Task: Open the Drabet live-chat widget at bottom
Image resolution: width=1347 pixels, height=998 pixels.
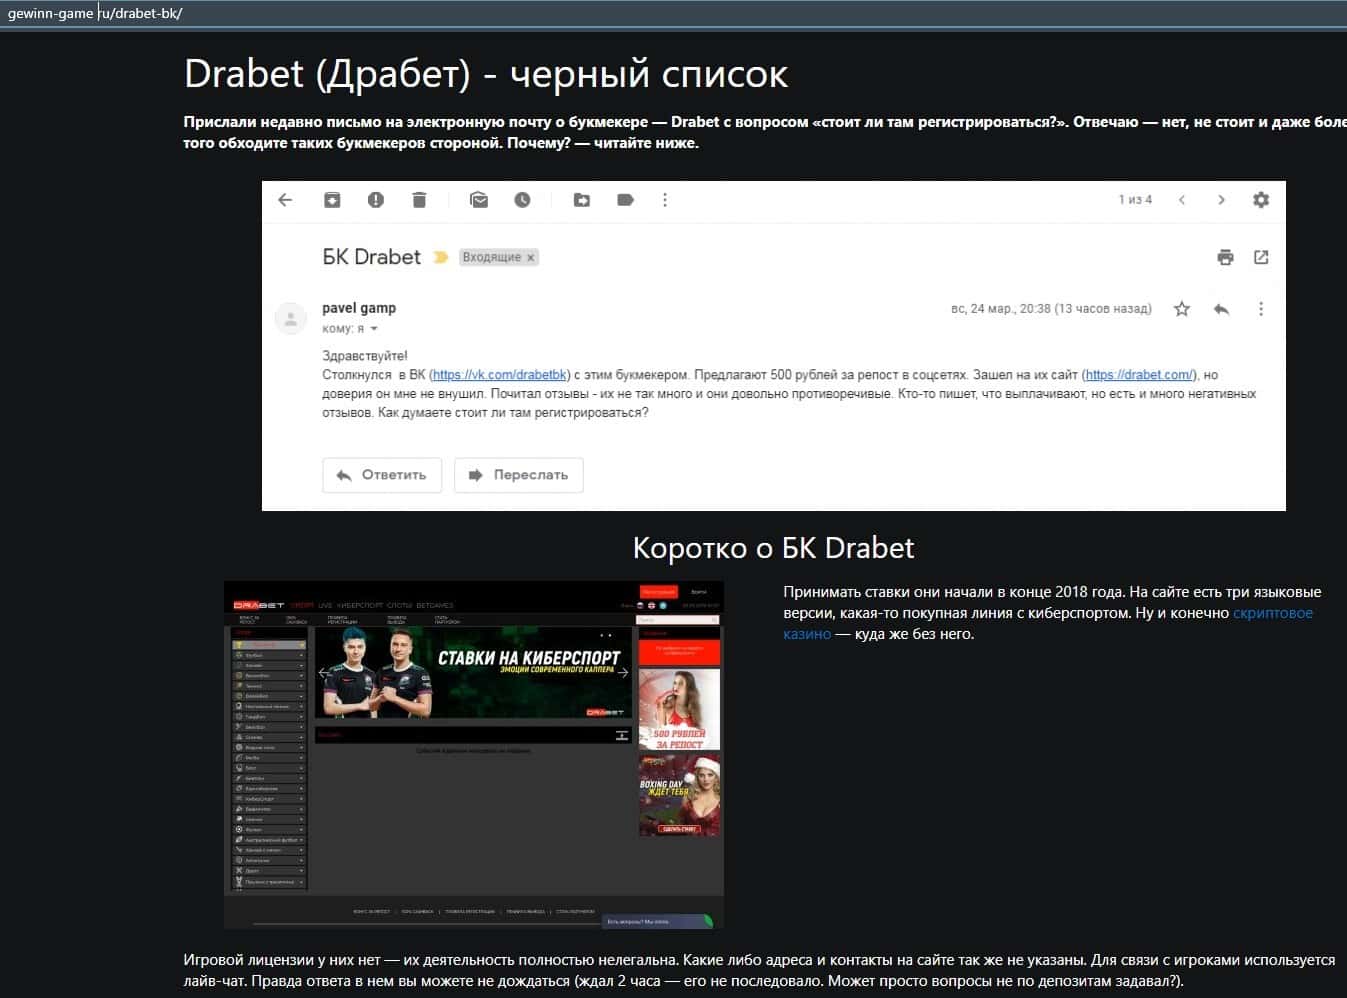Action: pyautogui.click(x=657, y=921)
